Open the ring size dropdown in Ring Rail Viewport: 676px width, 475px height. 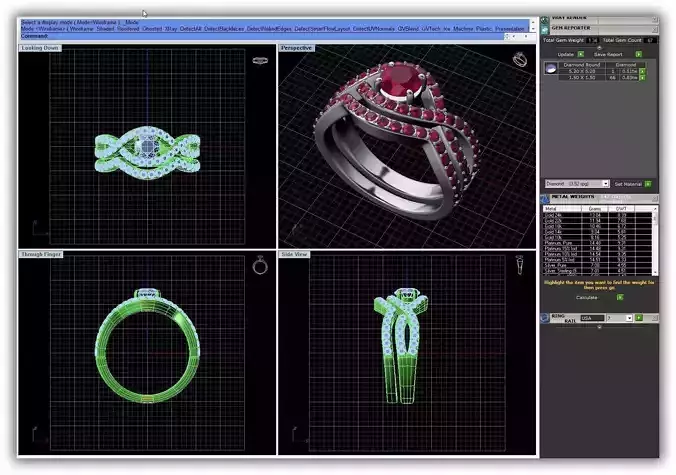point(629,318)
